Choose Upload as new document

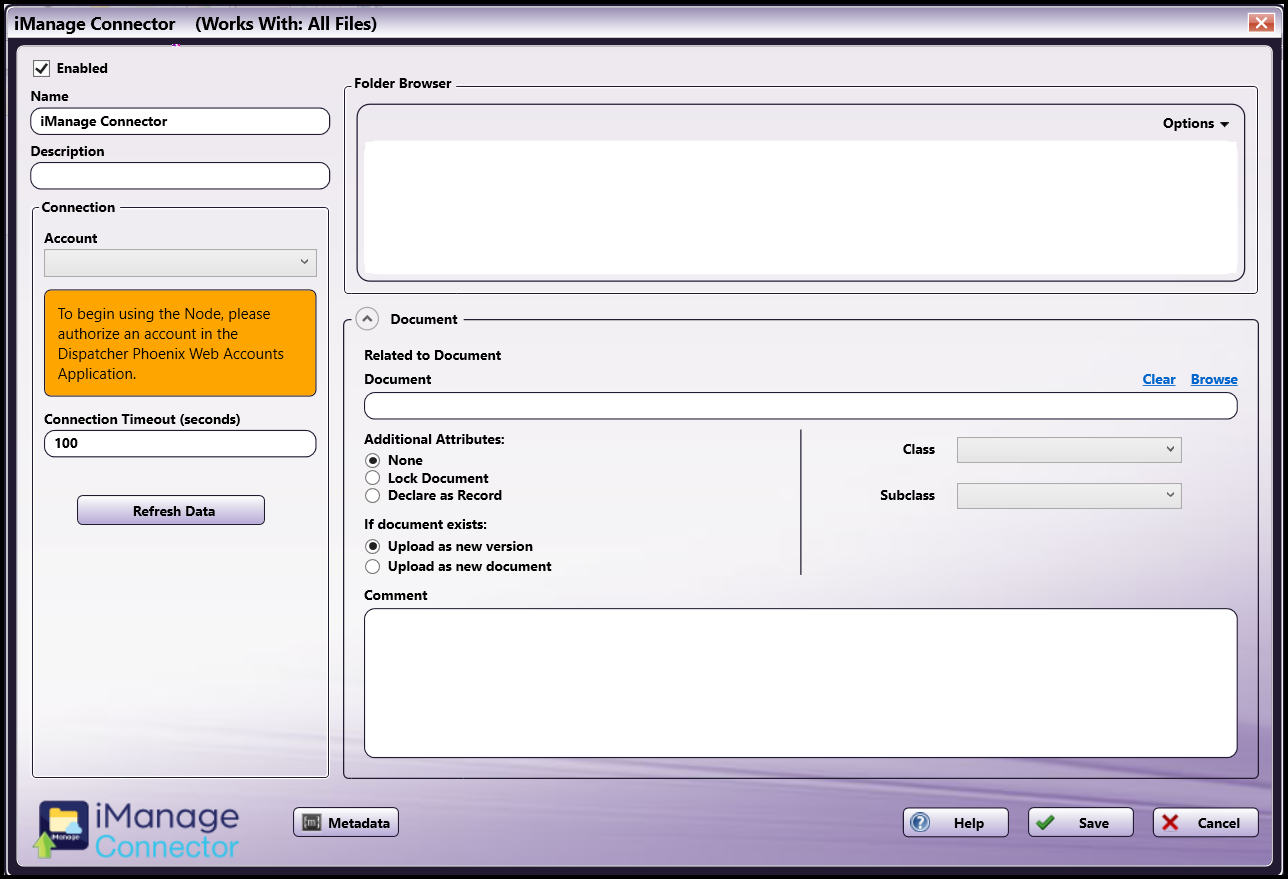pyautogui.click(x=372, y=566)
